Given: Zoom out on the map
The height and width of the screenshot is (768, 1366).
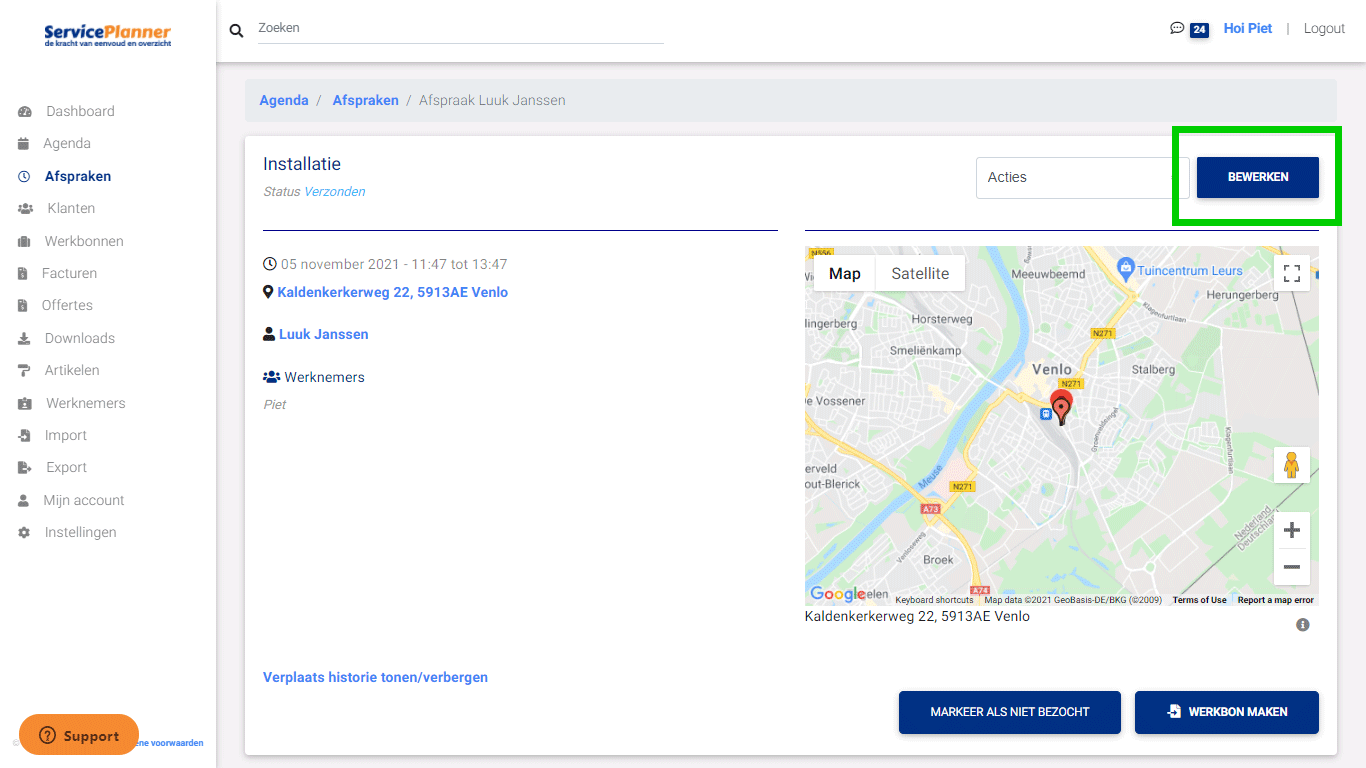Looking at the screenshot, I should point(1291,567).
